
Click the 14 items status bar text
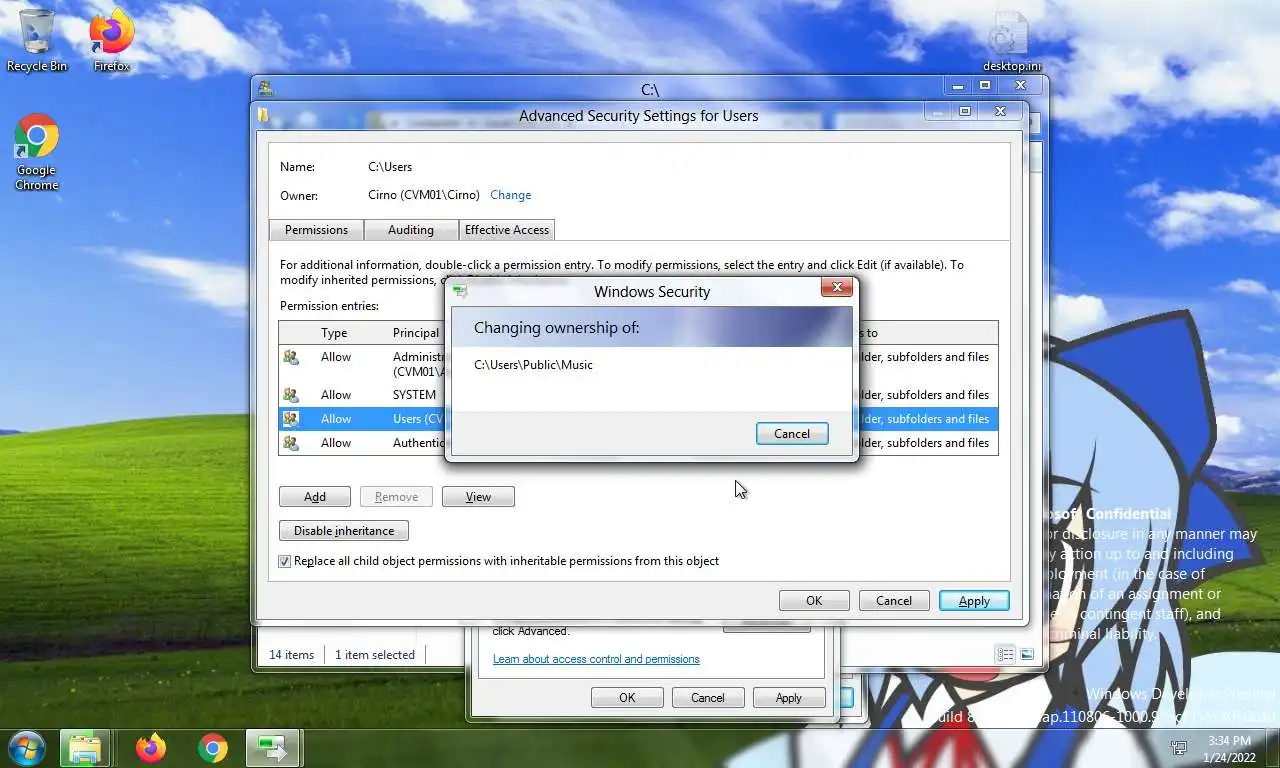tap(291, 655)
